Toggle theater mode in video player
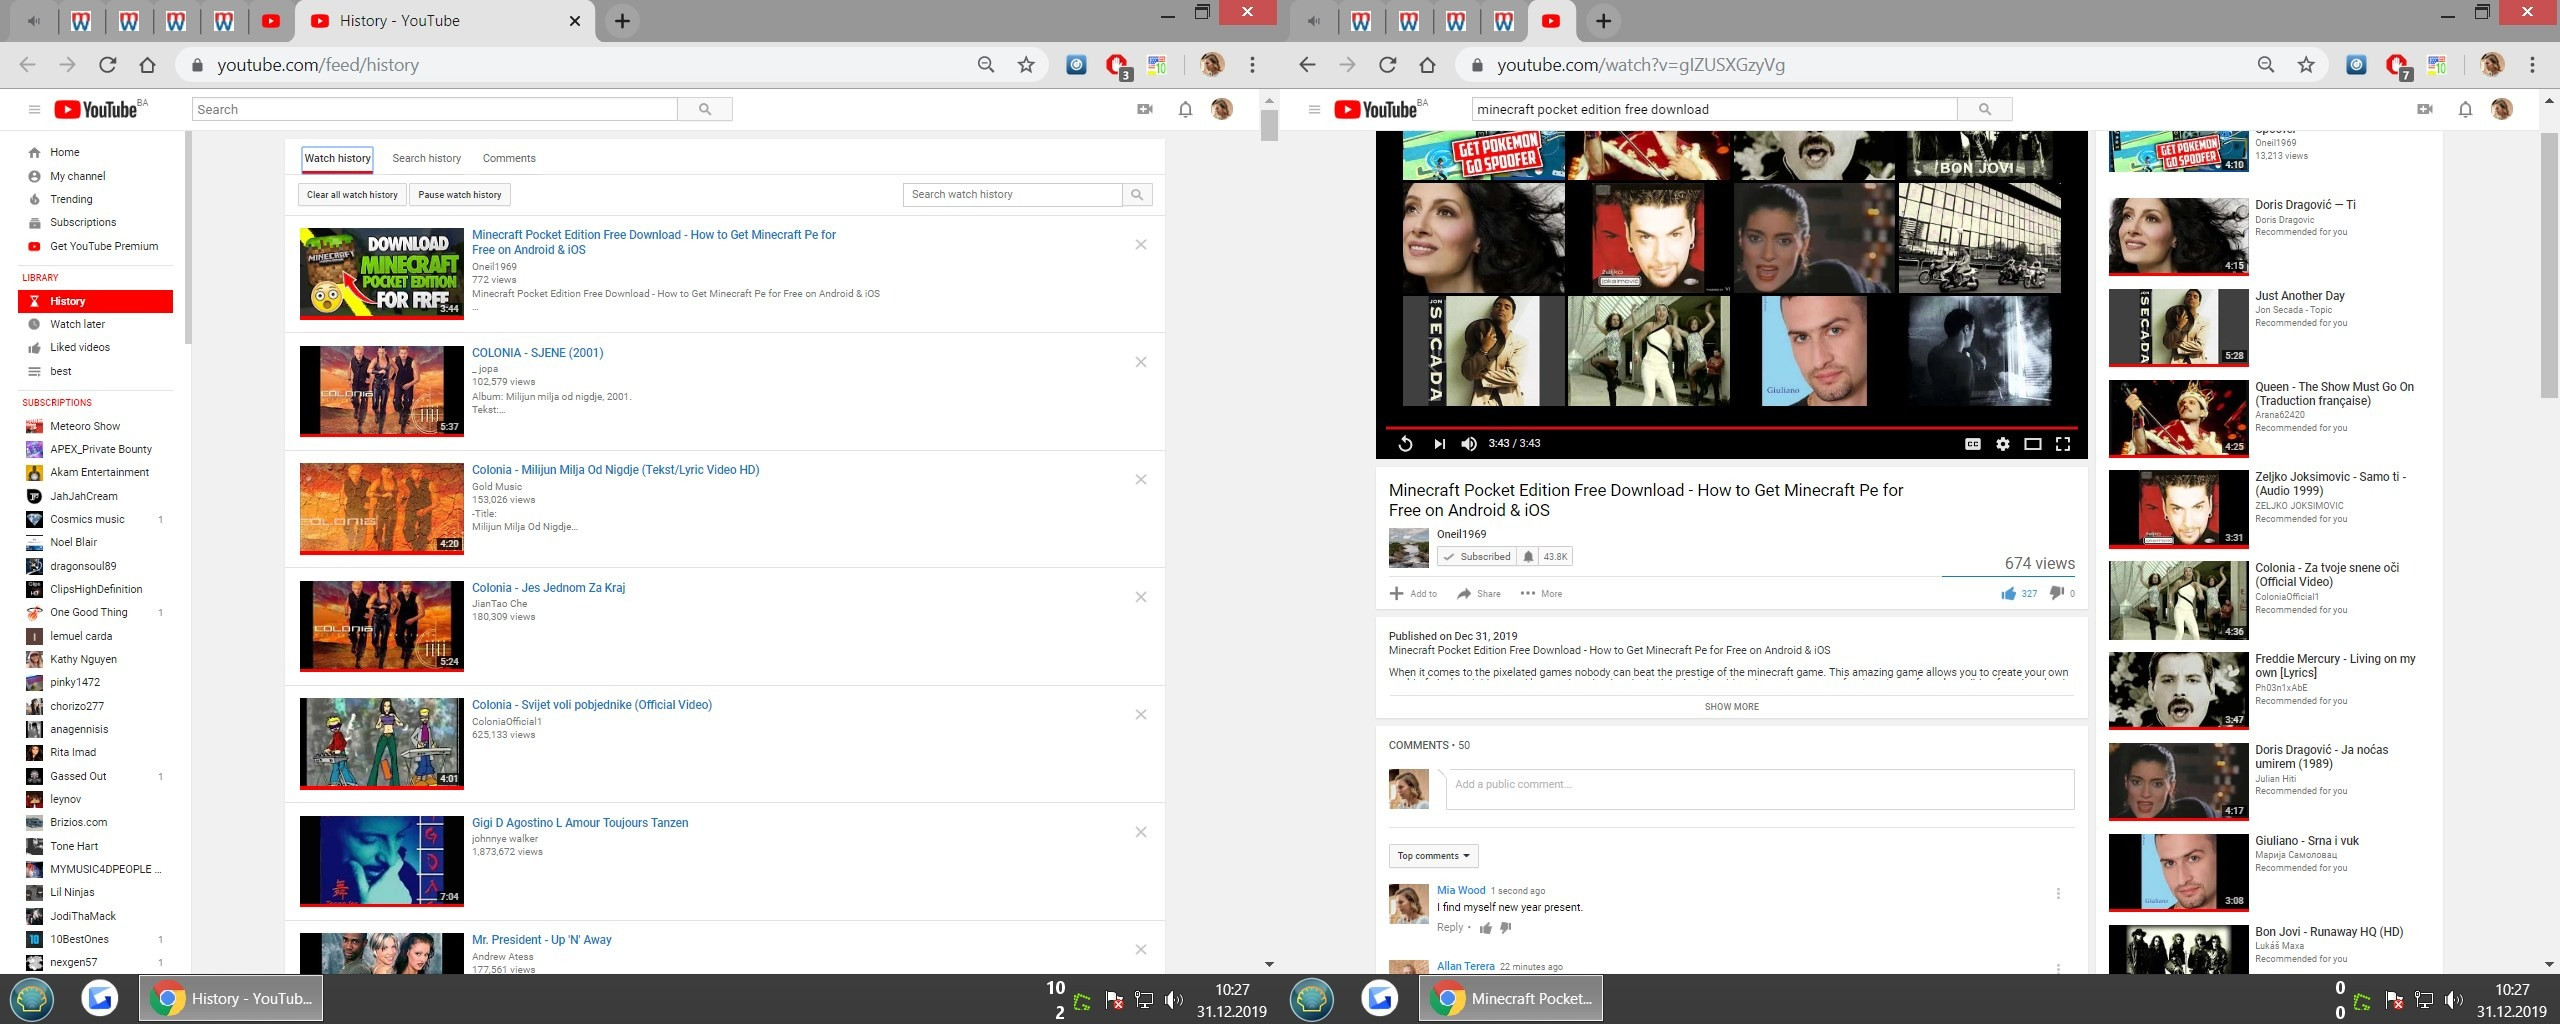2560x1024 pixels. point(2032,444)
